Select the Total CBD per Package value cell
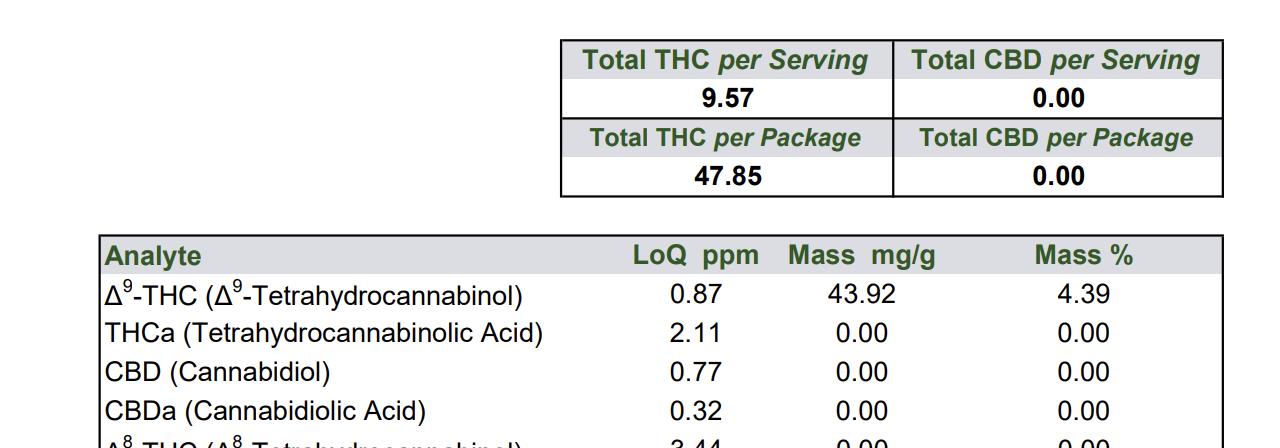This screenshot has width=1280, height=448. pyautogui.click(x=1058, y=177)
